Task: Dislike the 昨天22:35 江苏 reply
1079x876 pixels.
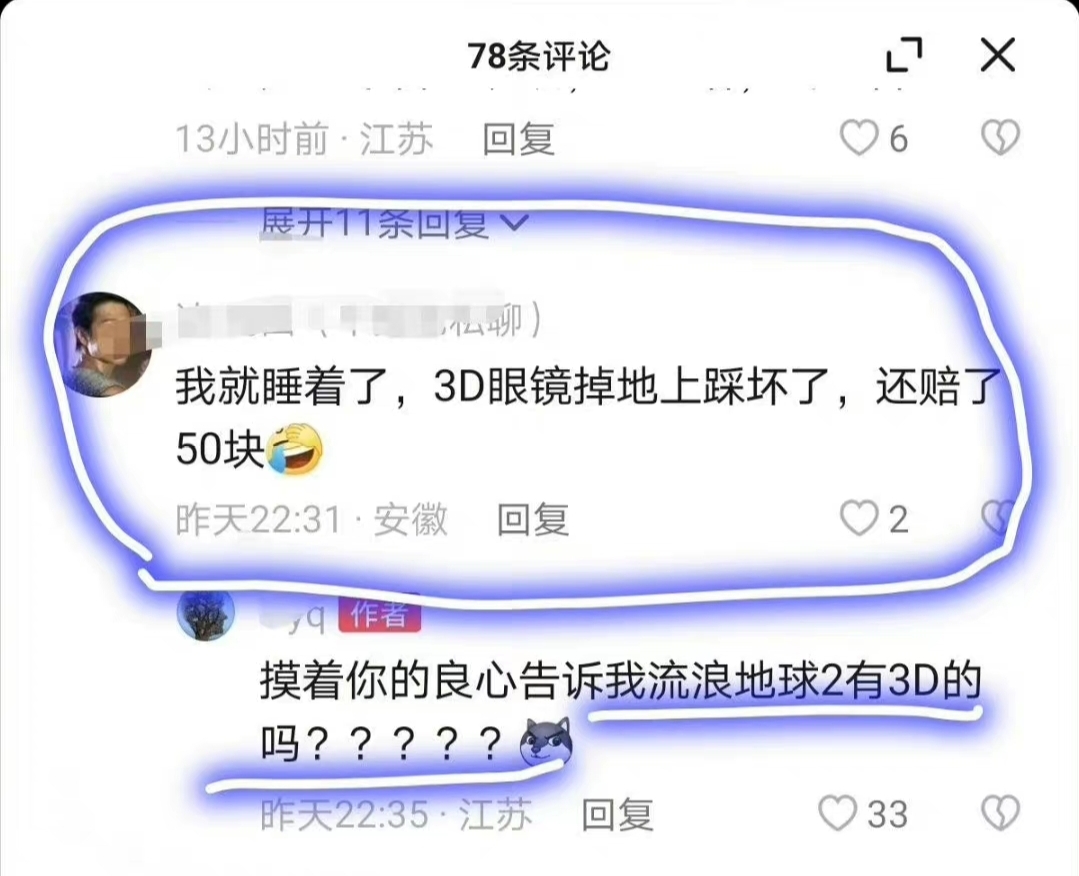Action: (1000, 813)
